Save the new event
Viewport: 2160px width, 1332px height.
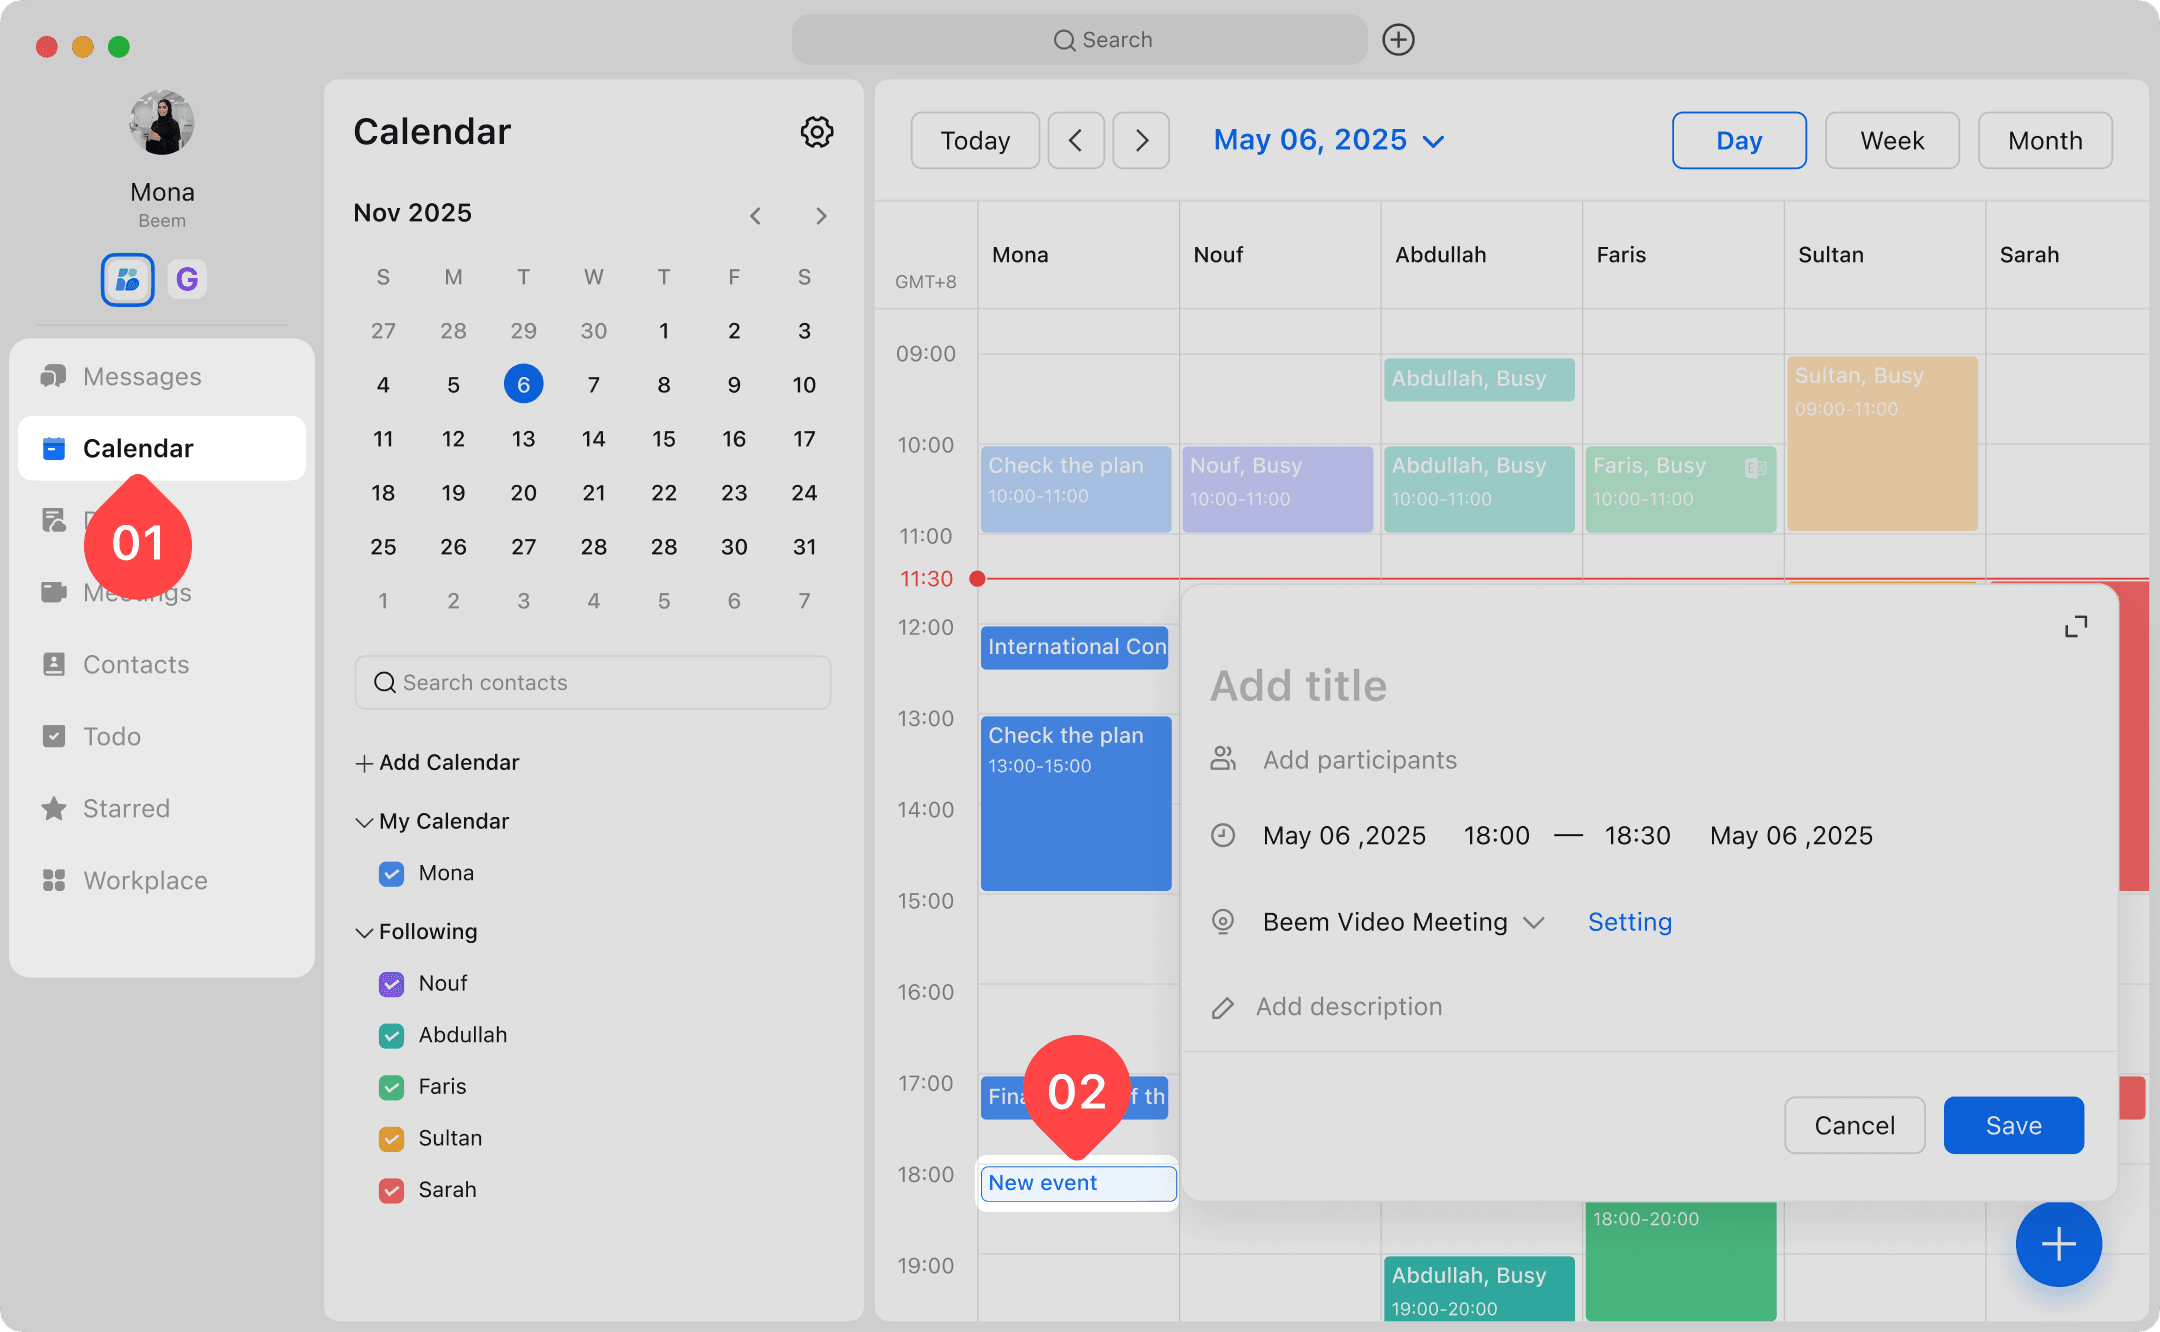pos(2013,1126)
